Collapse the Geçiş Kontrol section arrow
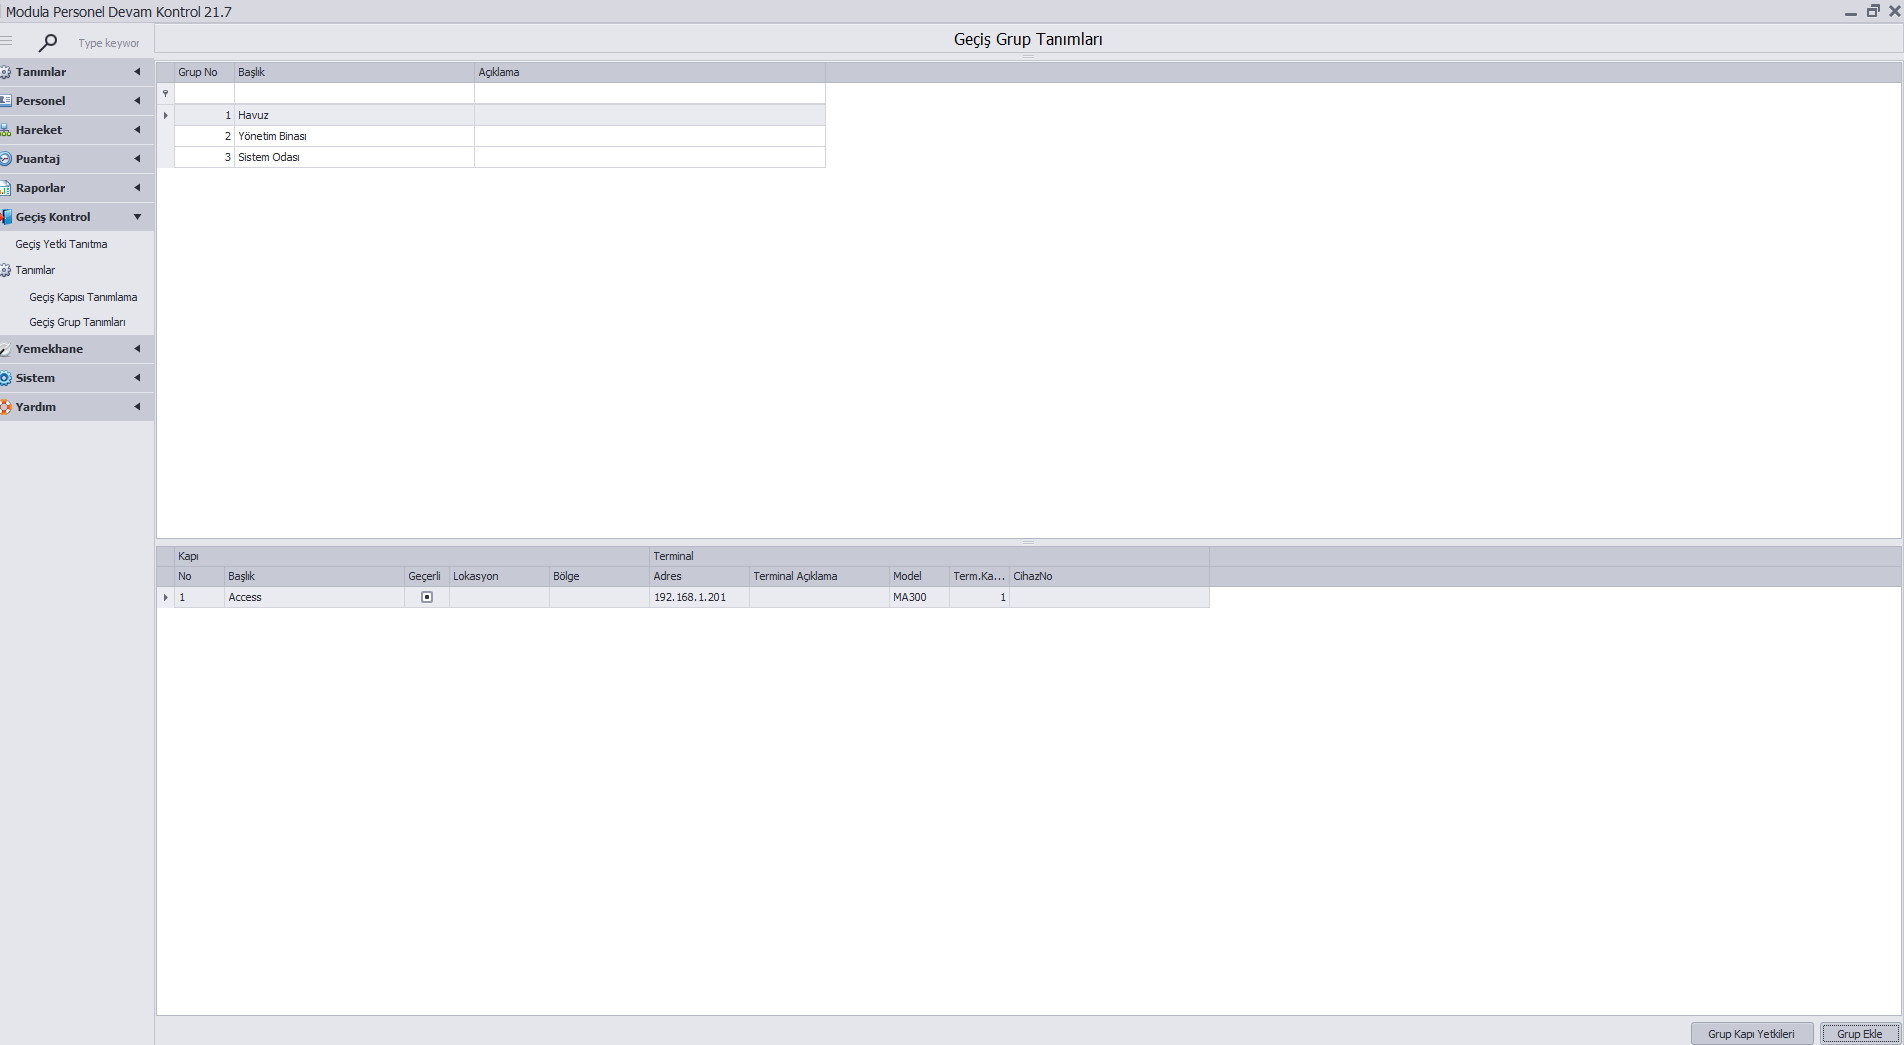Viewport: 1904px width, 1045px height. click(137, 217)
